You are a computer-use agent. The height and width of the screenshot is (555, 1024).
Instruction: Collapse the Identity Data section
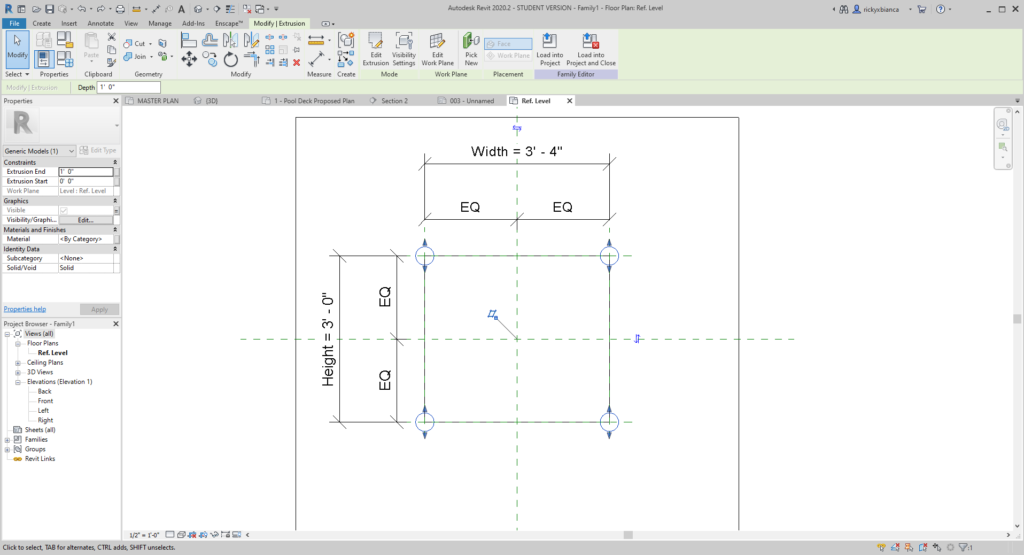point(115,249)
